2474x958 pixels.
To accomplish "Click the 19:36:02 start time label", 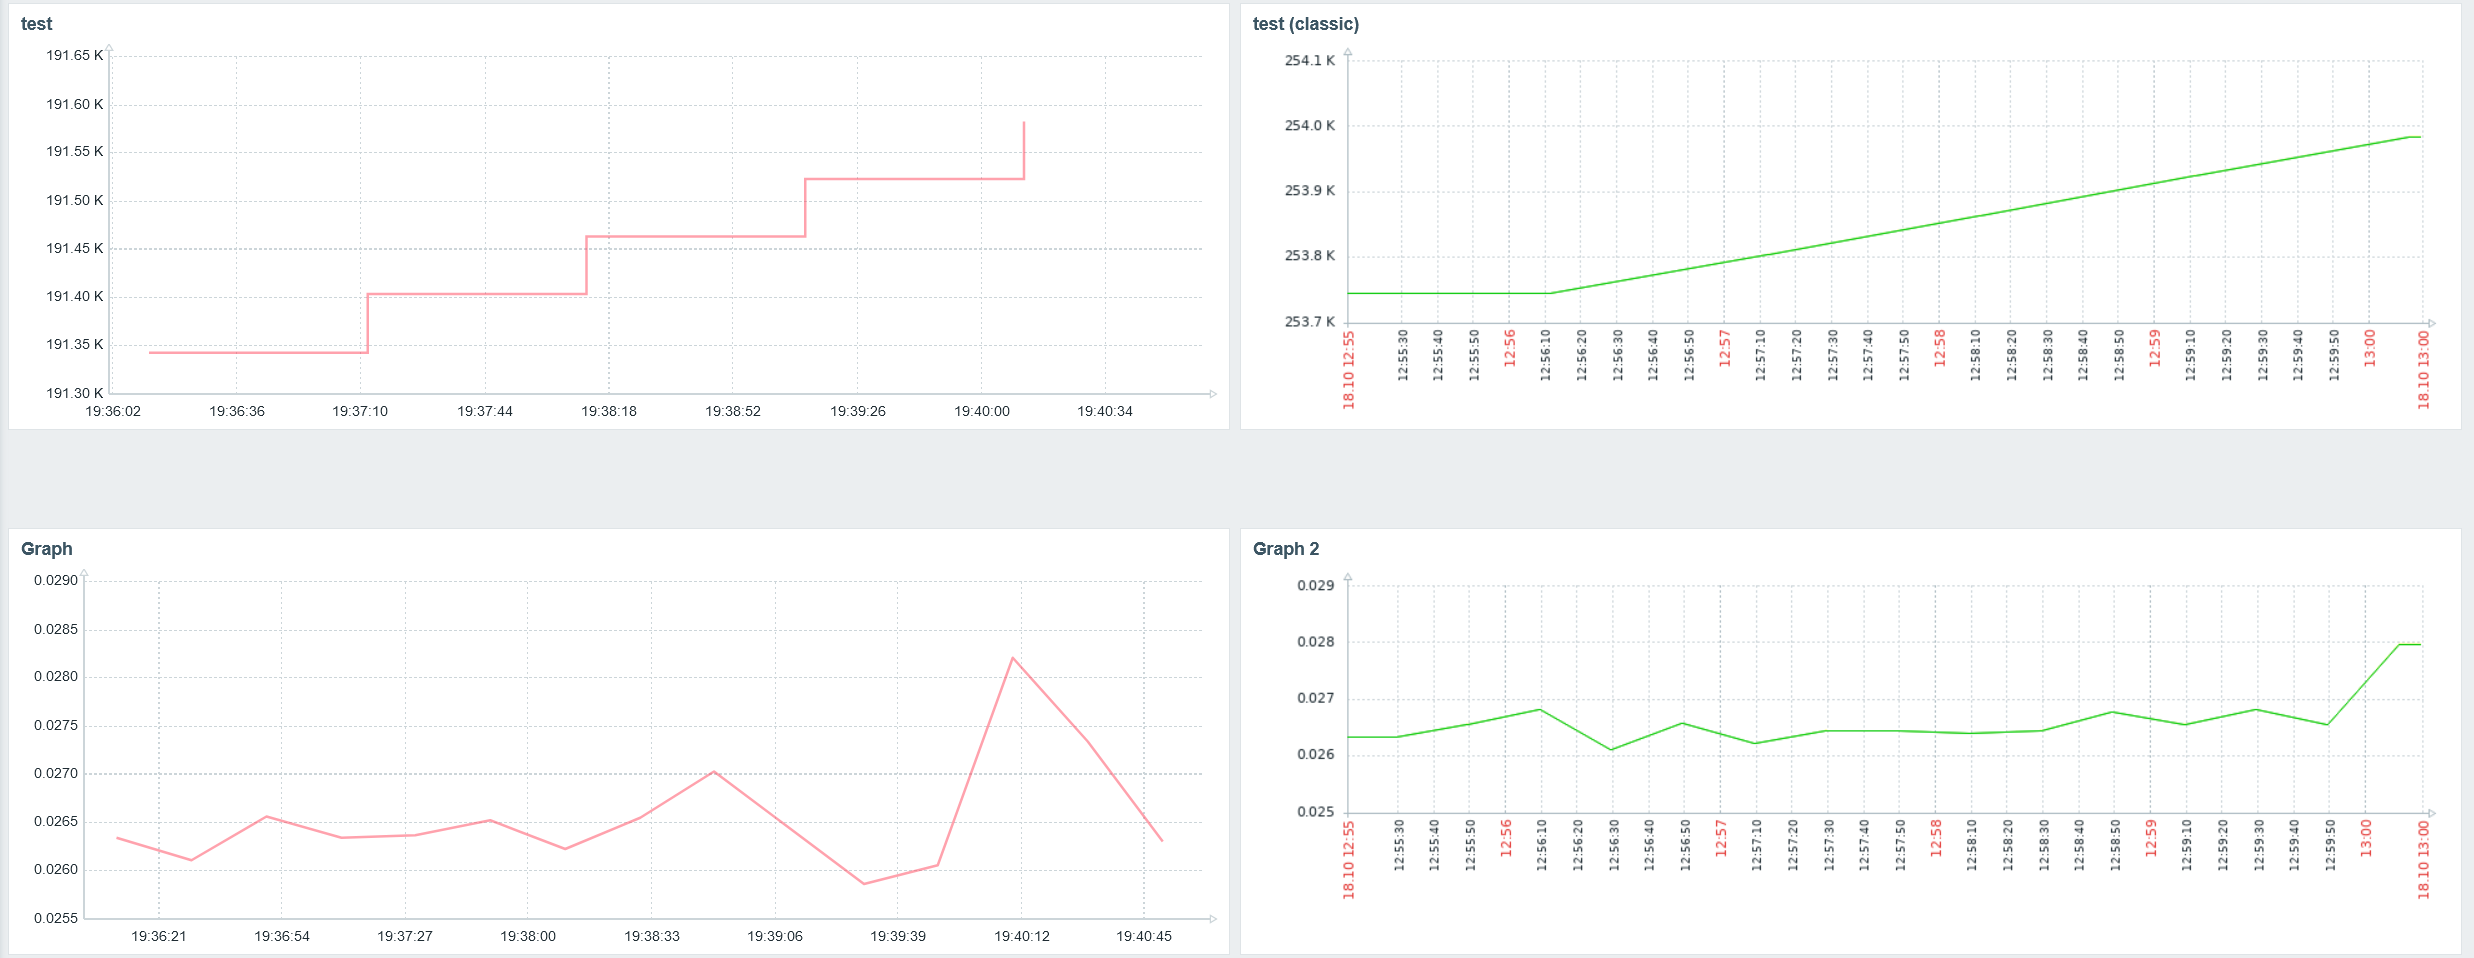I will point(113,411).
